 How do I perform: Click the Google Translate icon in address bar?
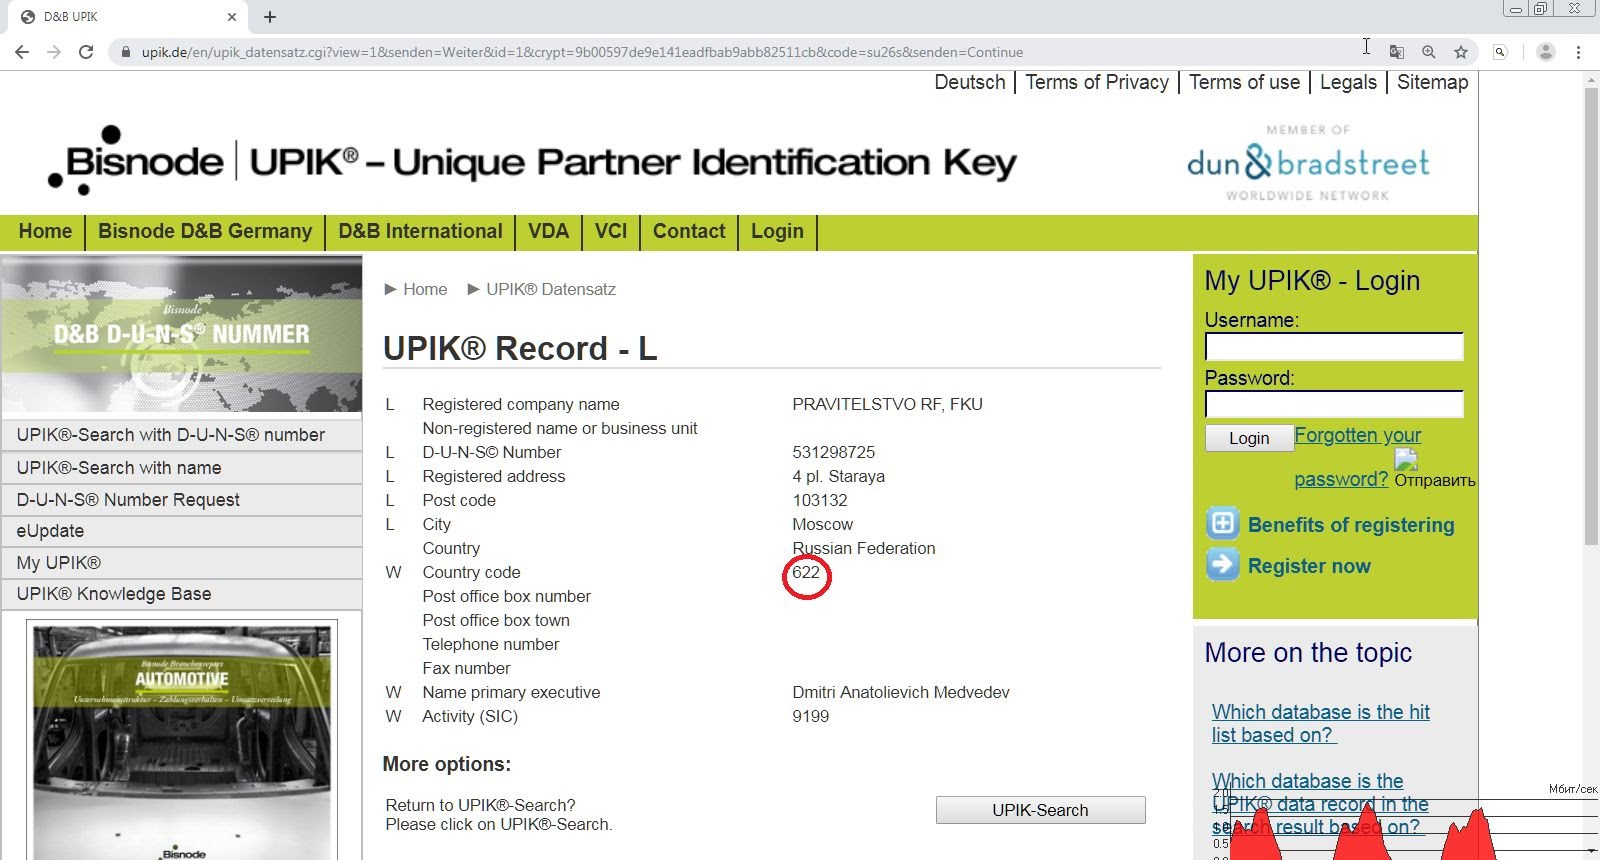[x=1397, y=52]
